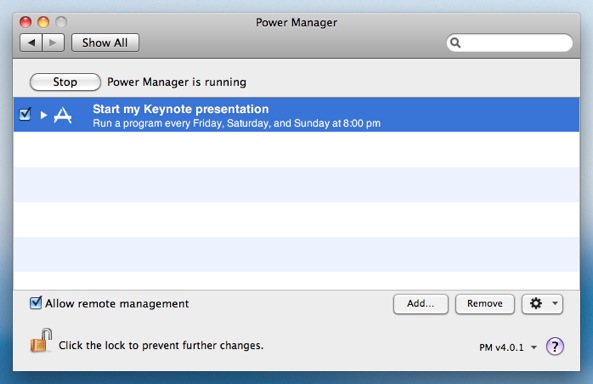Stop Power Manager with the Stop button
593x384 pixels.
pos(65,82)
